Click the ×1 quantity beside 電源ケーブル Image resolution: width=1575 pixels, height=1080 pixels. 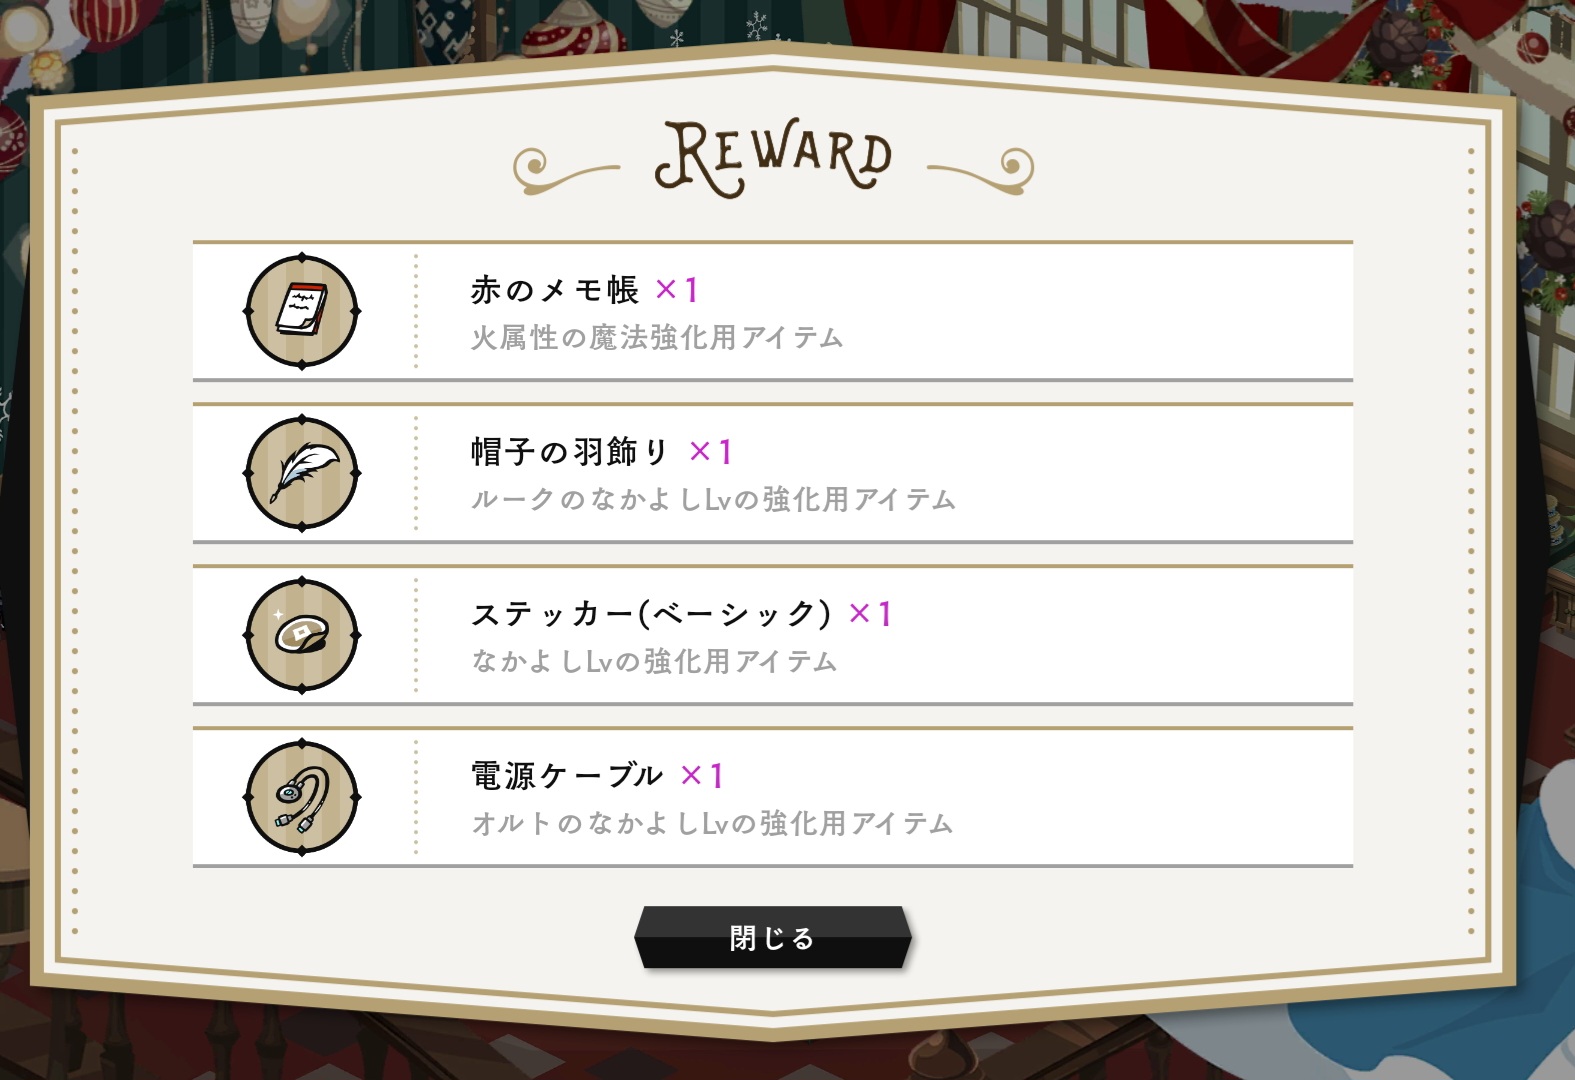click(702, 776)
